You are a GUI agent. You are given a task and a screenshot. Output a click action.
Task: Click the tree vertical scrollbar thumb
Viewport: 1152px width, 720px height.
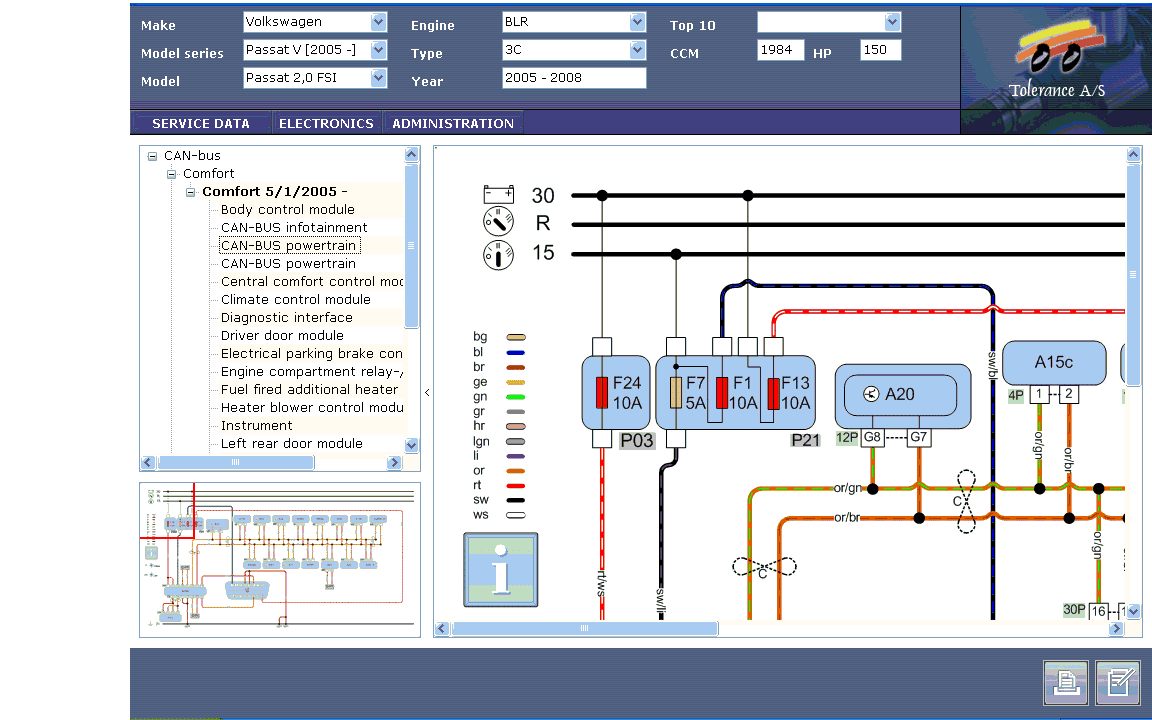[411, 245]
